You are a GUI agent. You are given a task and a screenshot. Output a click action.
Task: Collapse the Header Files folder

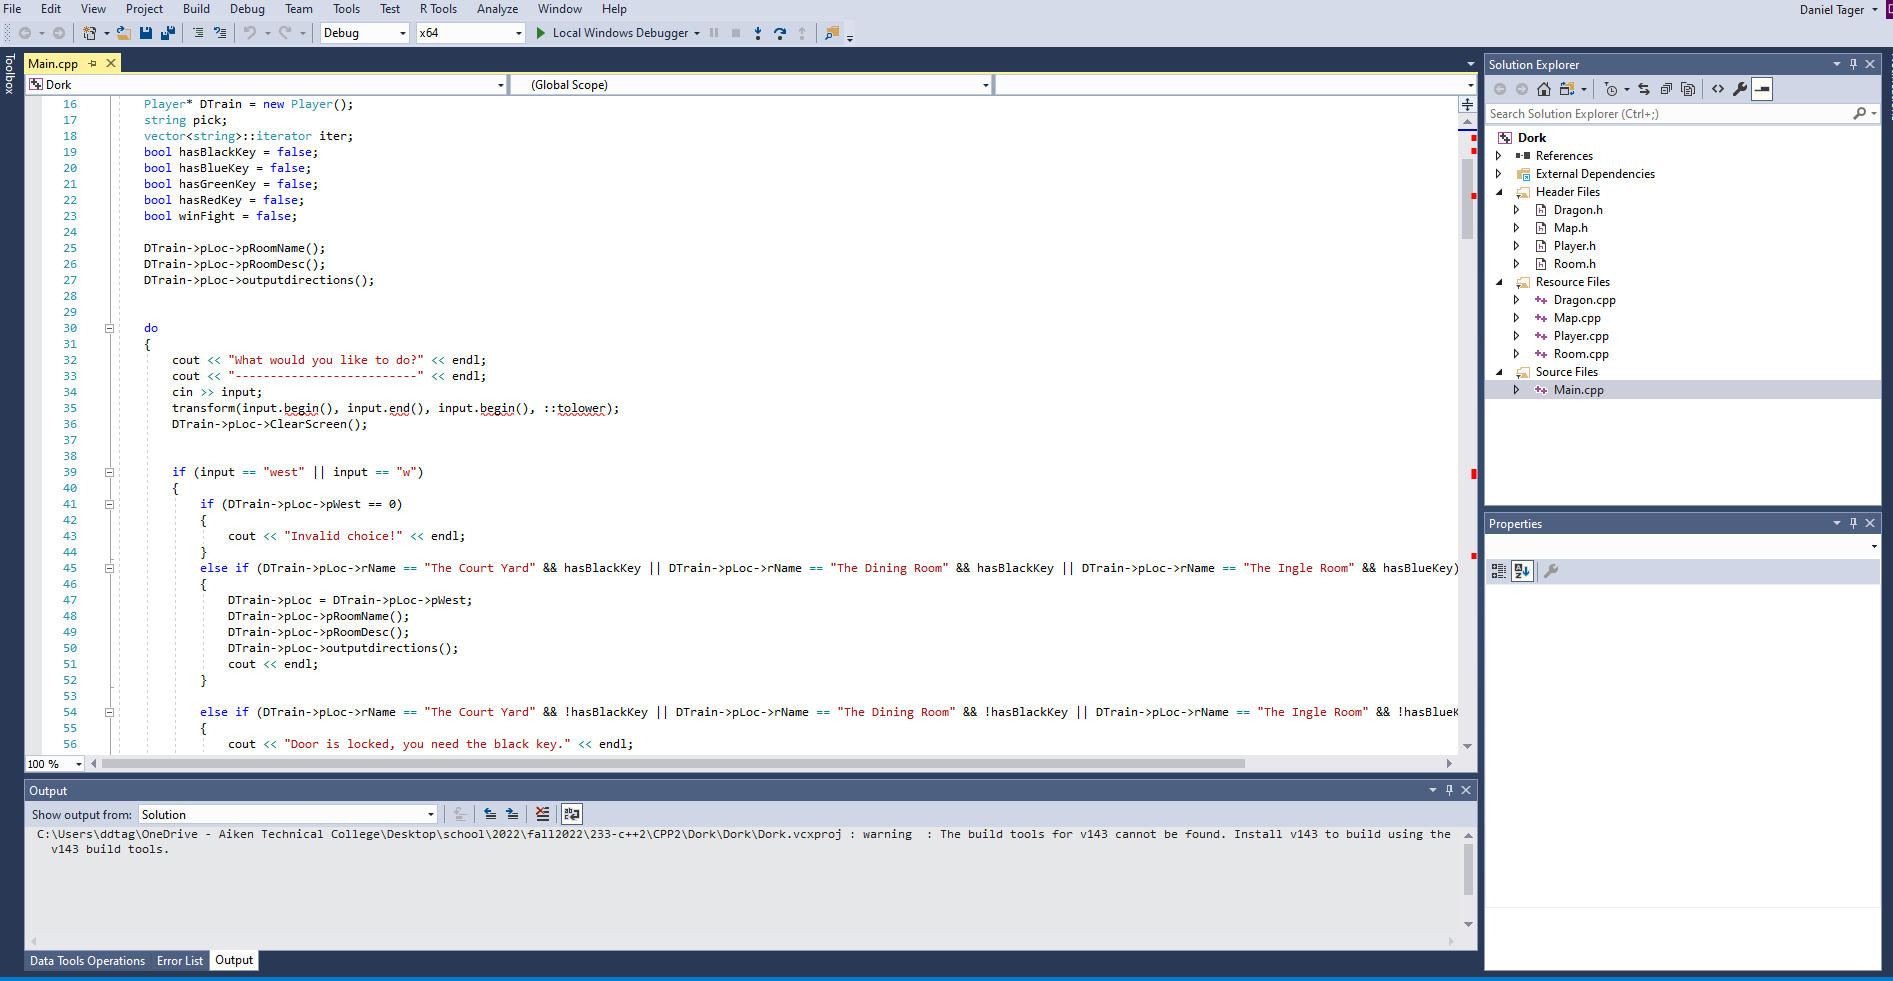(x=1499, y=192)
